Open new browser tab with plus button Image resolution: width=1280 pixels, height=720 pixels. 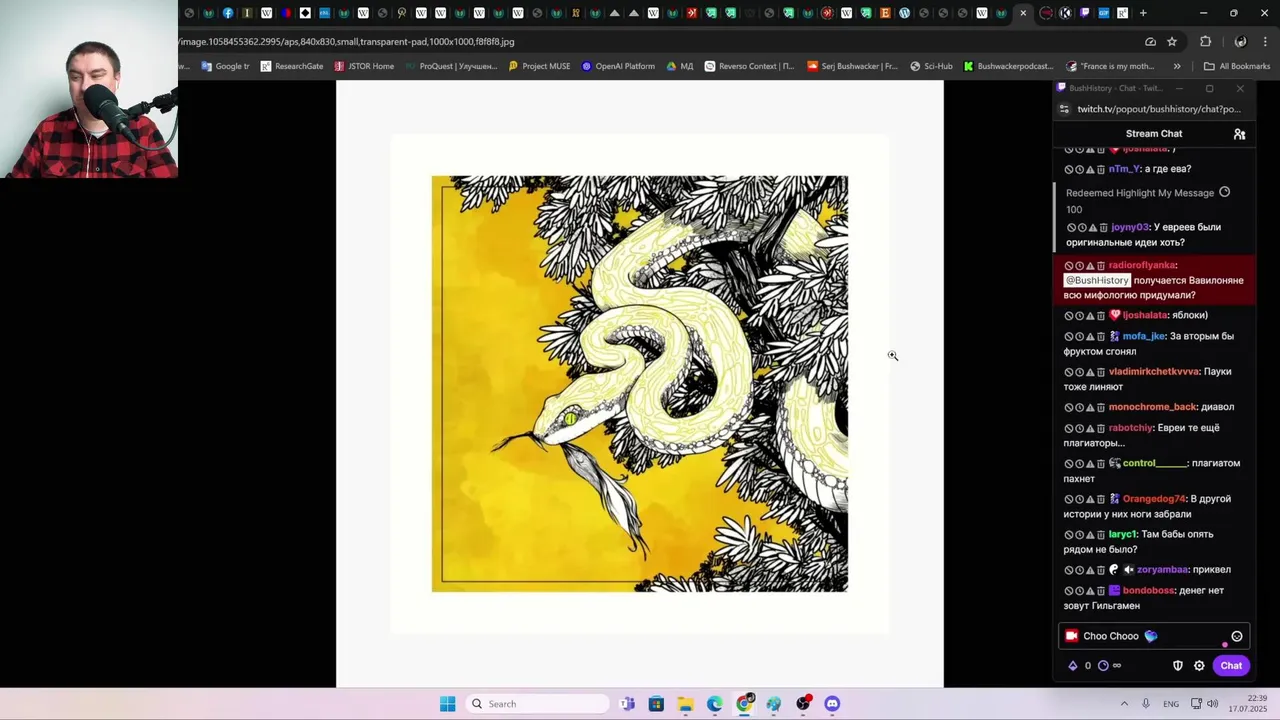[1143, 13]
